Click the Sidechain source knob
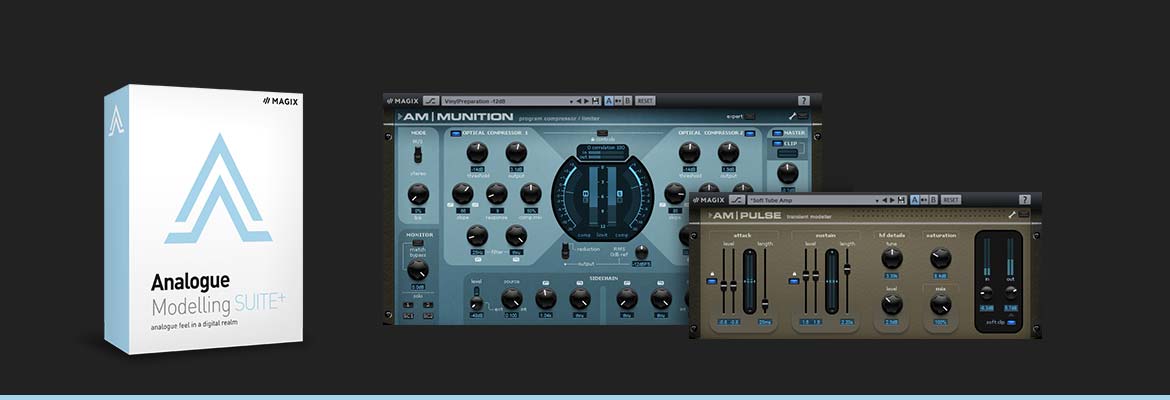 click(512, 299)
